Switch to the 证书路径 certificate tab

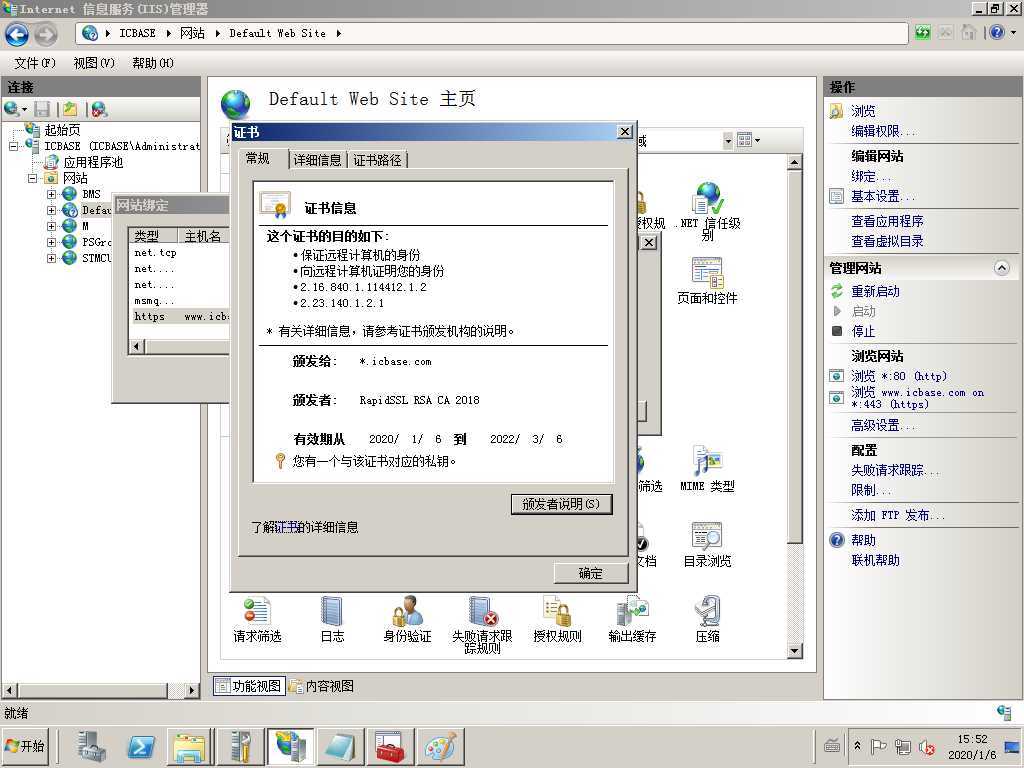377,160
